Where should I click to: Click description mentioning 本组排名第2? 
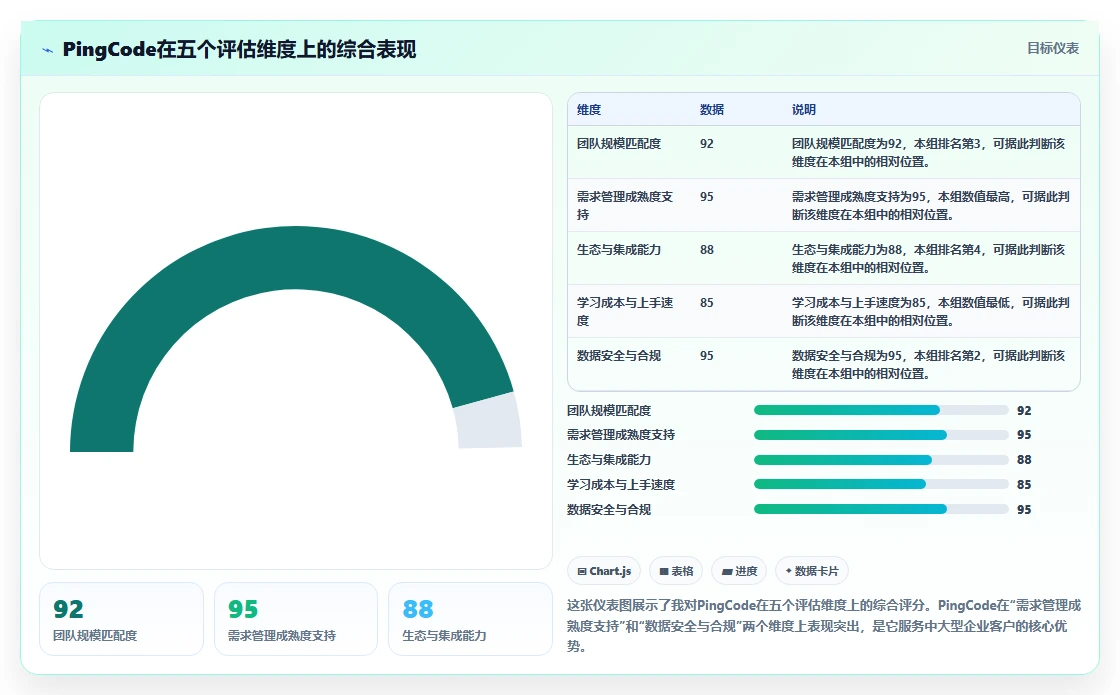coord(929,364)
